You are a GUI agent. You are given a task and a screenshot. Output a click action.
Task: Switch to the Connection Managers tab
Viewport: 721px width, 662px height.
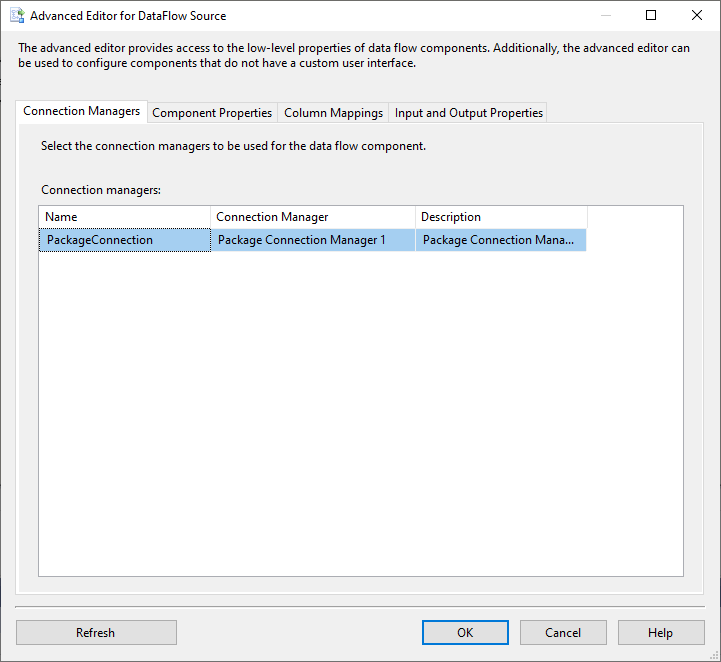[x=81, y=112]
